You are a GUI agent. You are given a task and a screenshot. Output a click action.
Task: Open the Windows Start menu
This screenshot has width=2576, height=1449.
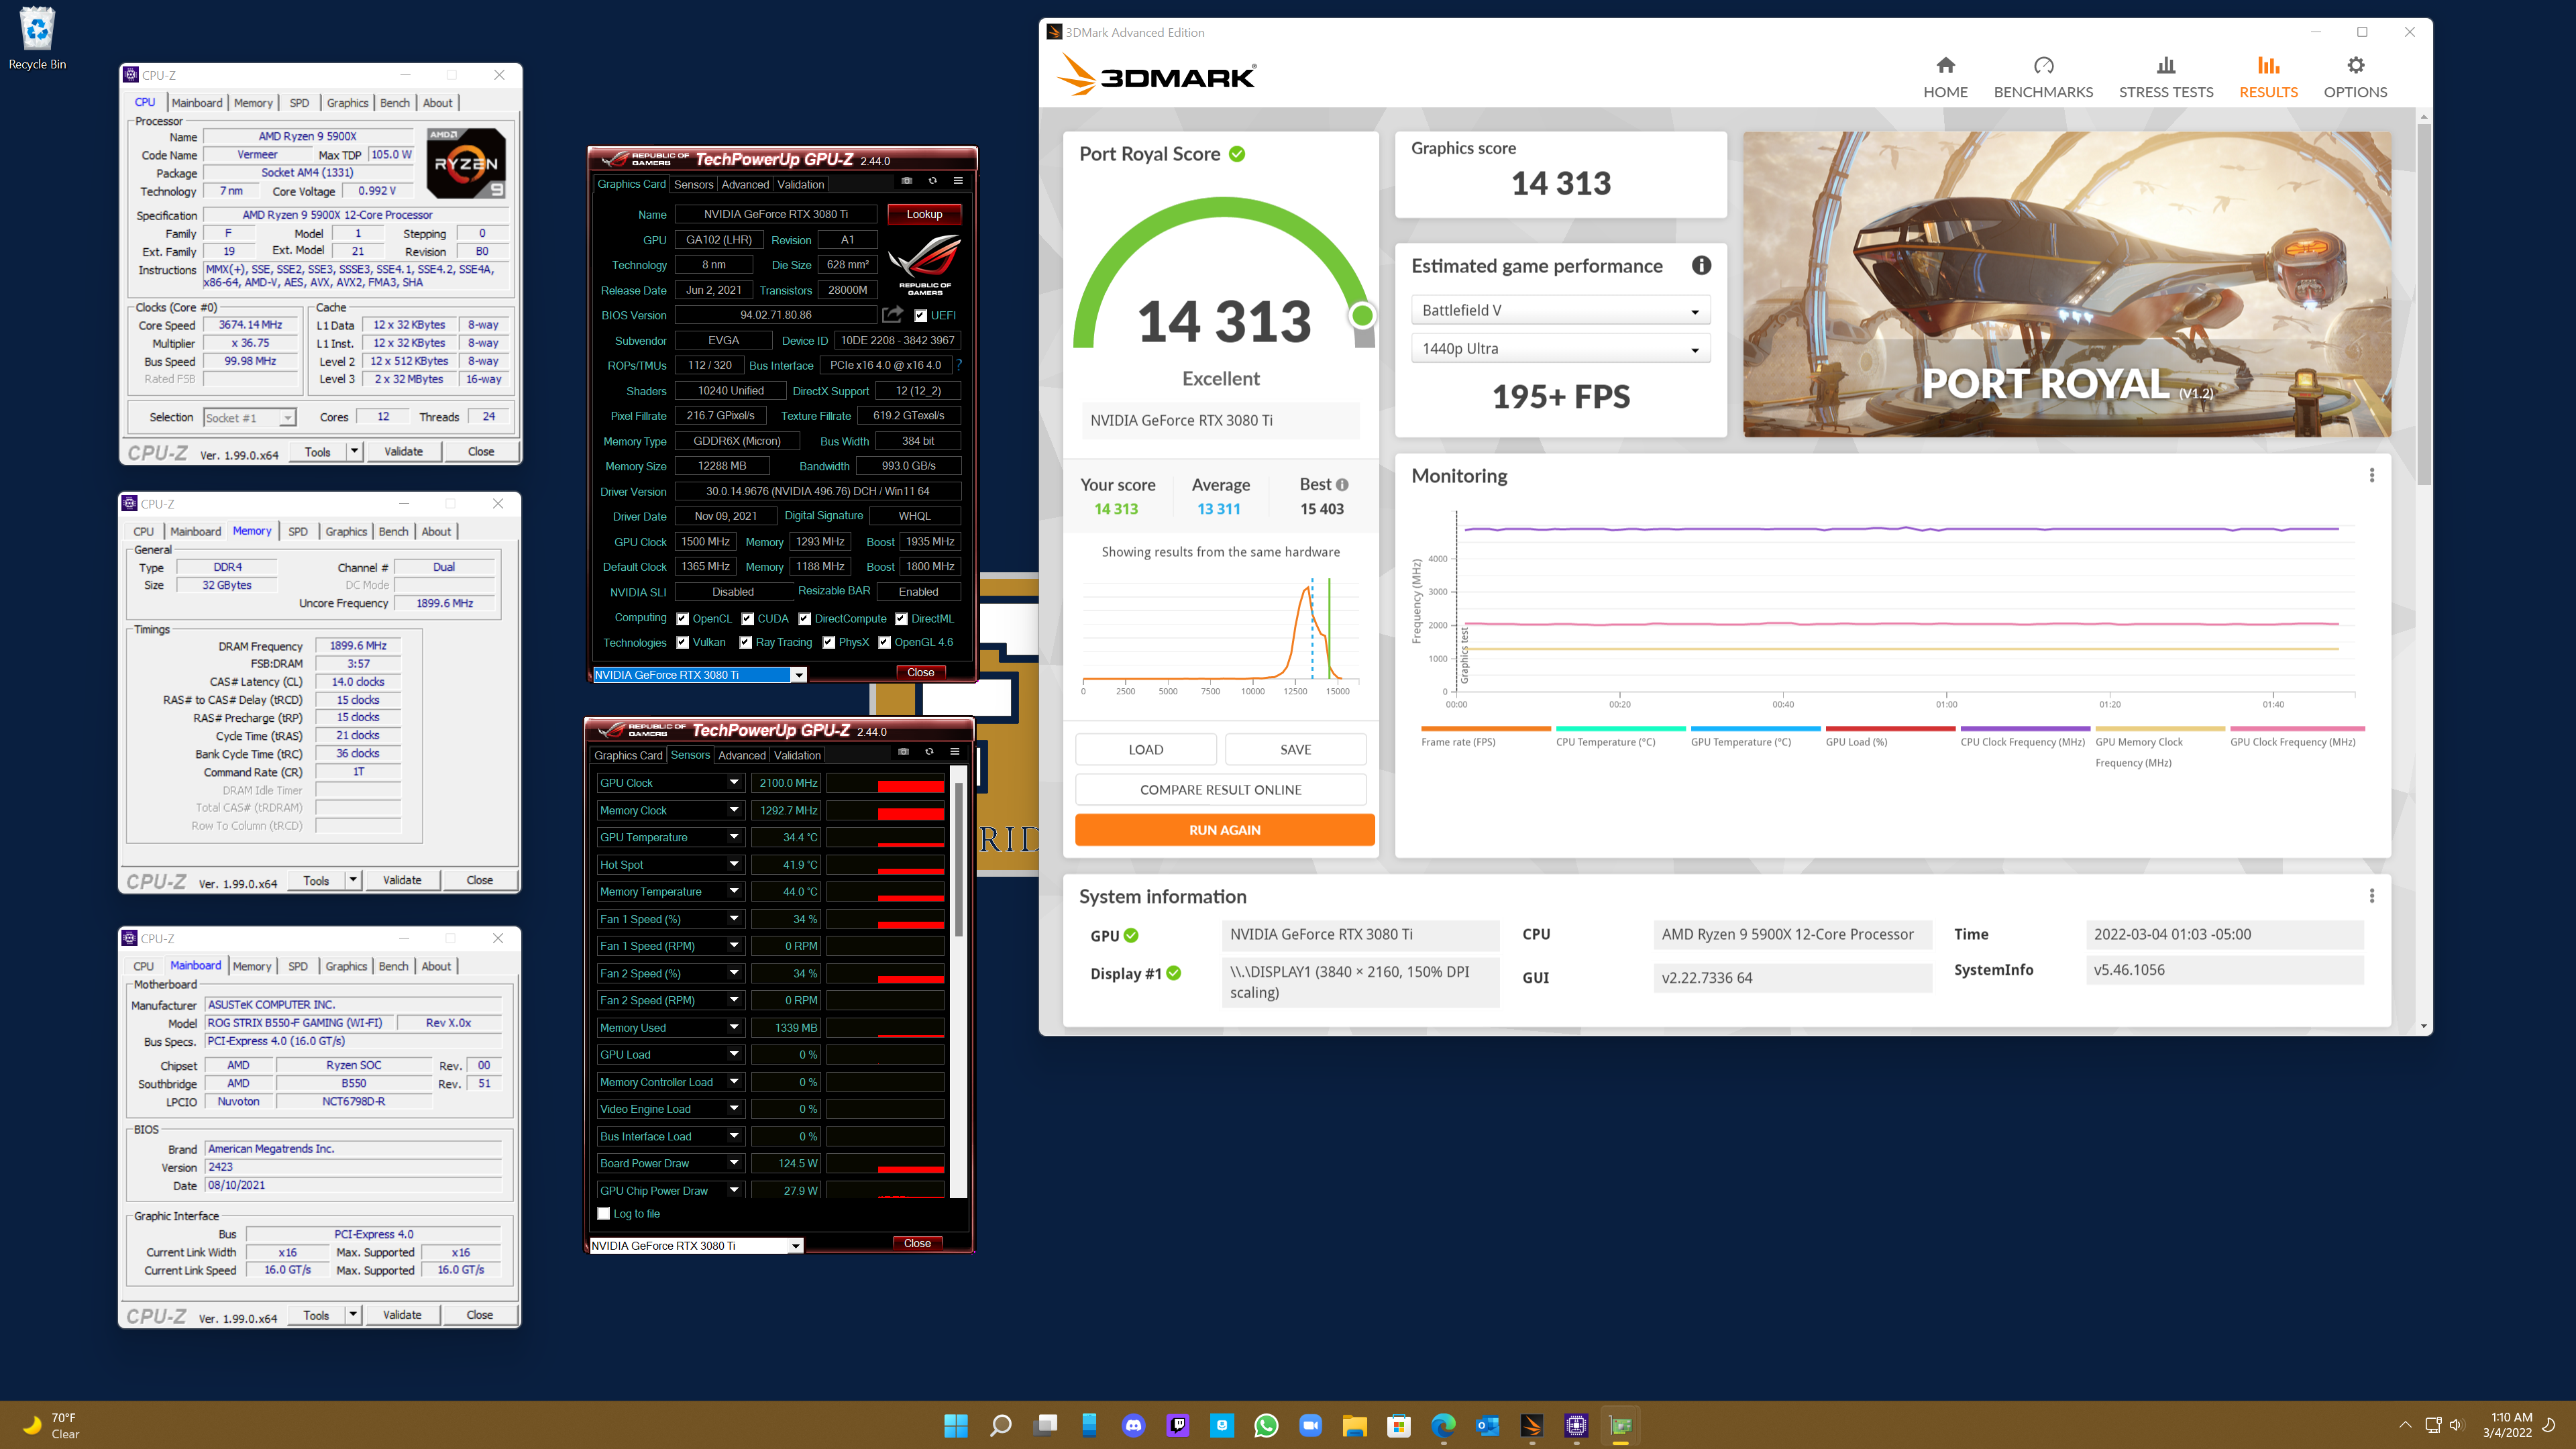pyautogui.click(x=956, y=1425)
